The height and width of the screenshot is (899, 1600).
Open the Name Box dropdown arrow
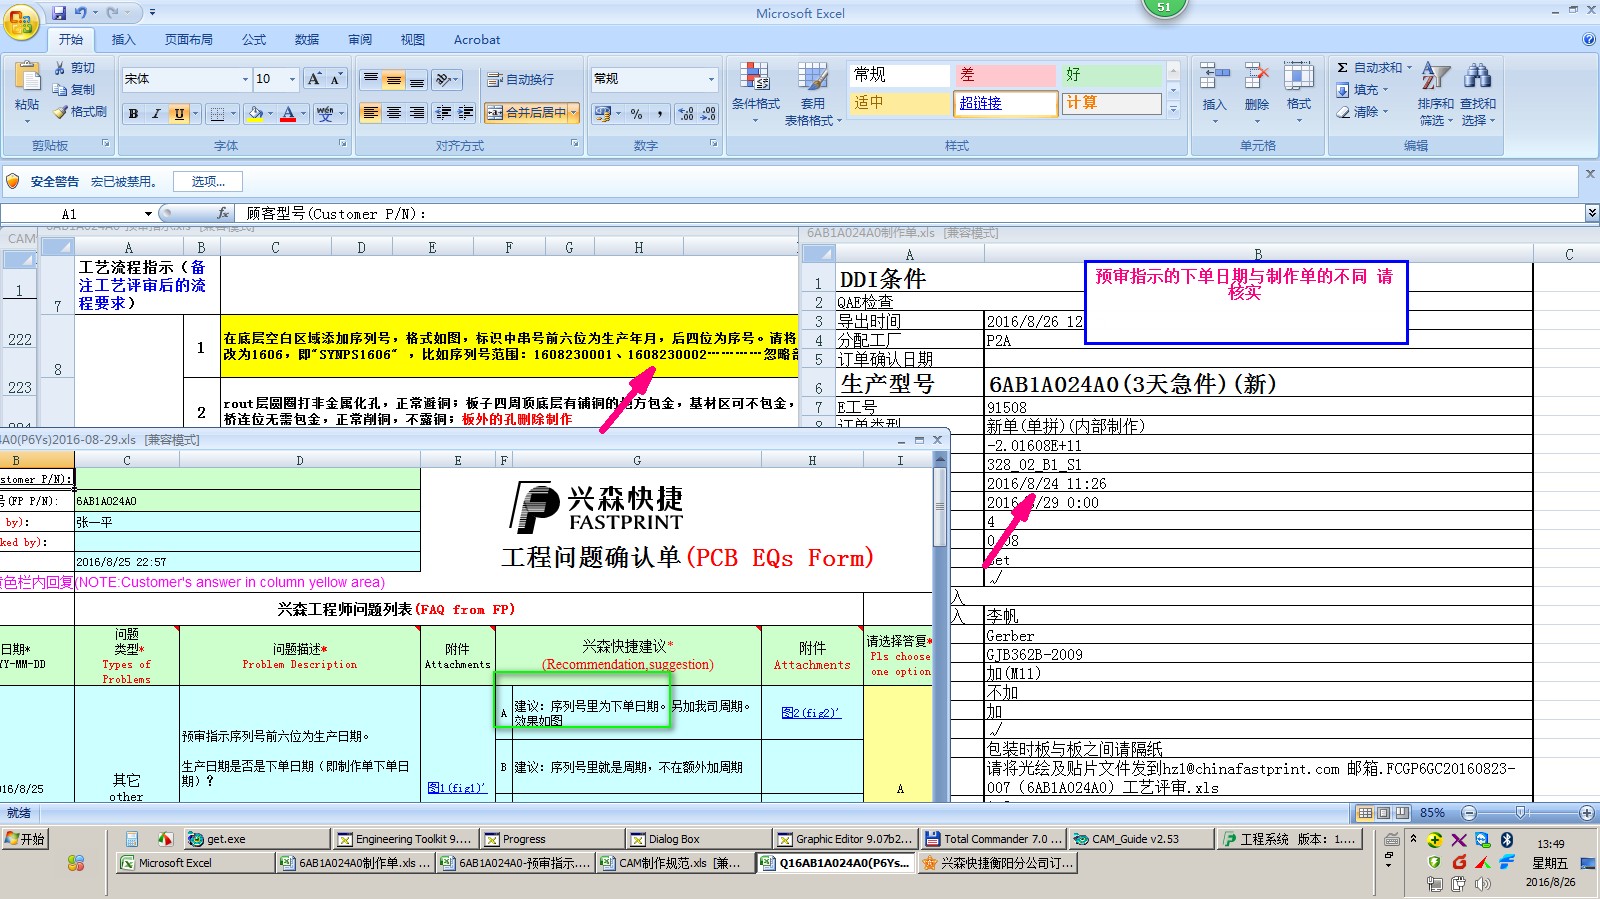point(148,214)
